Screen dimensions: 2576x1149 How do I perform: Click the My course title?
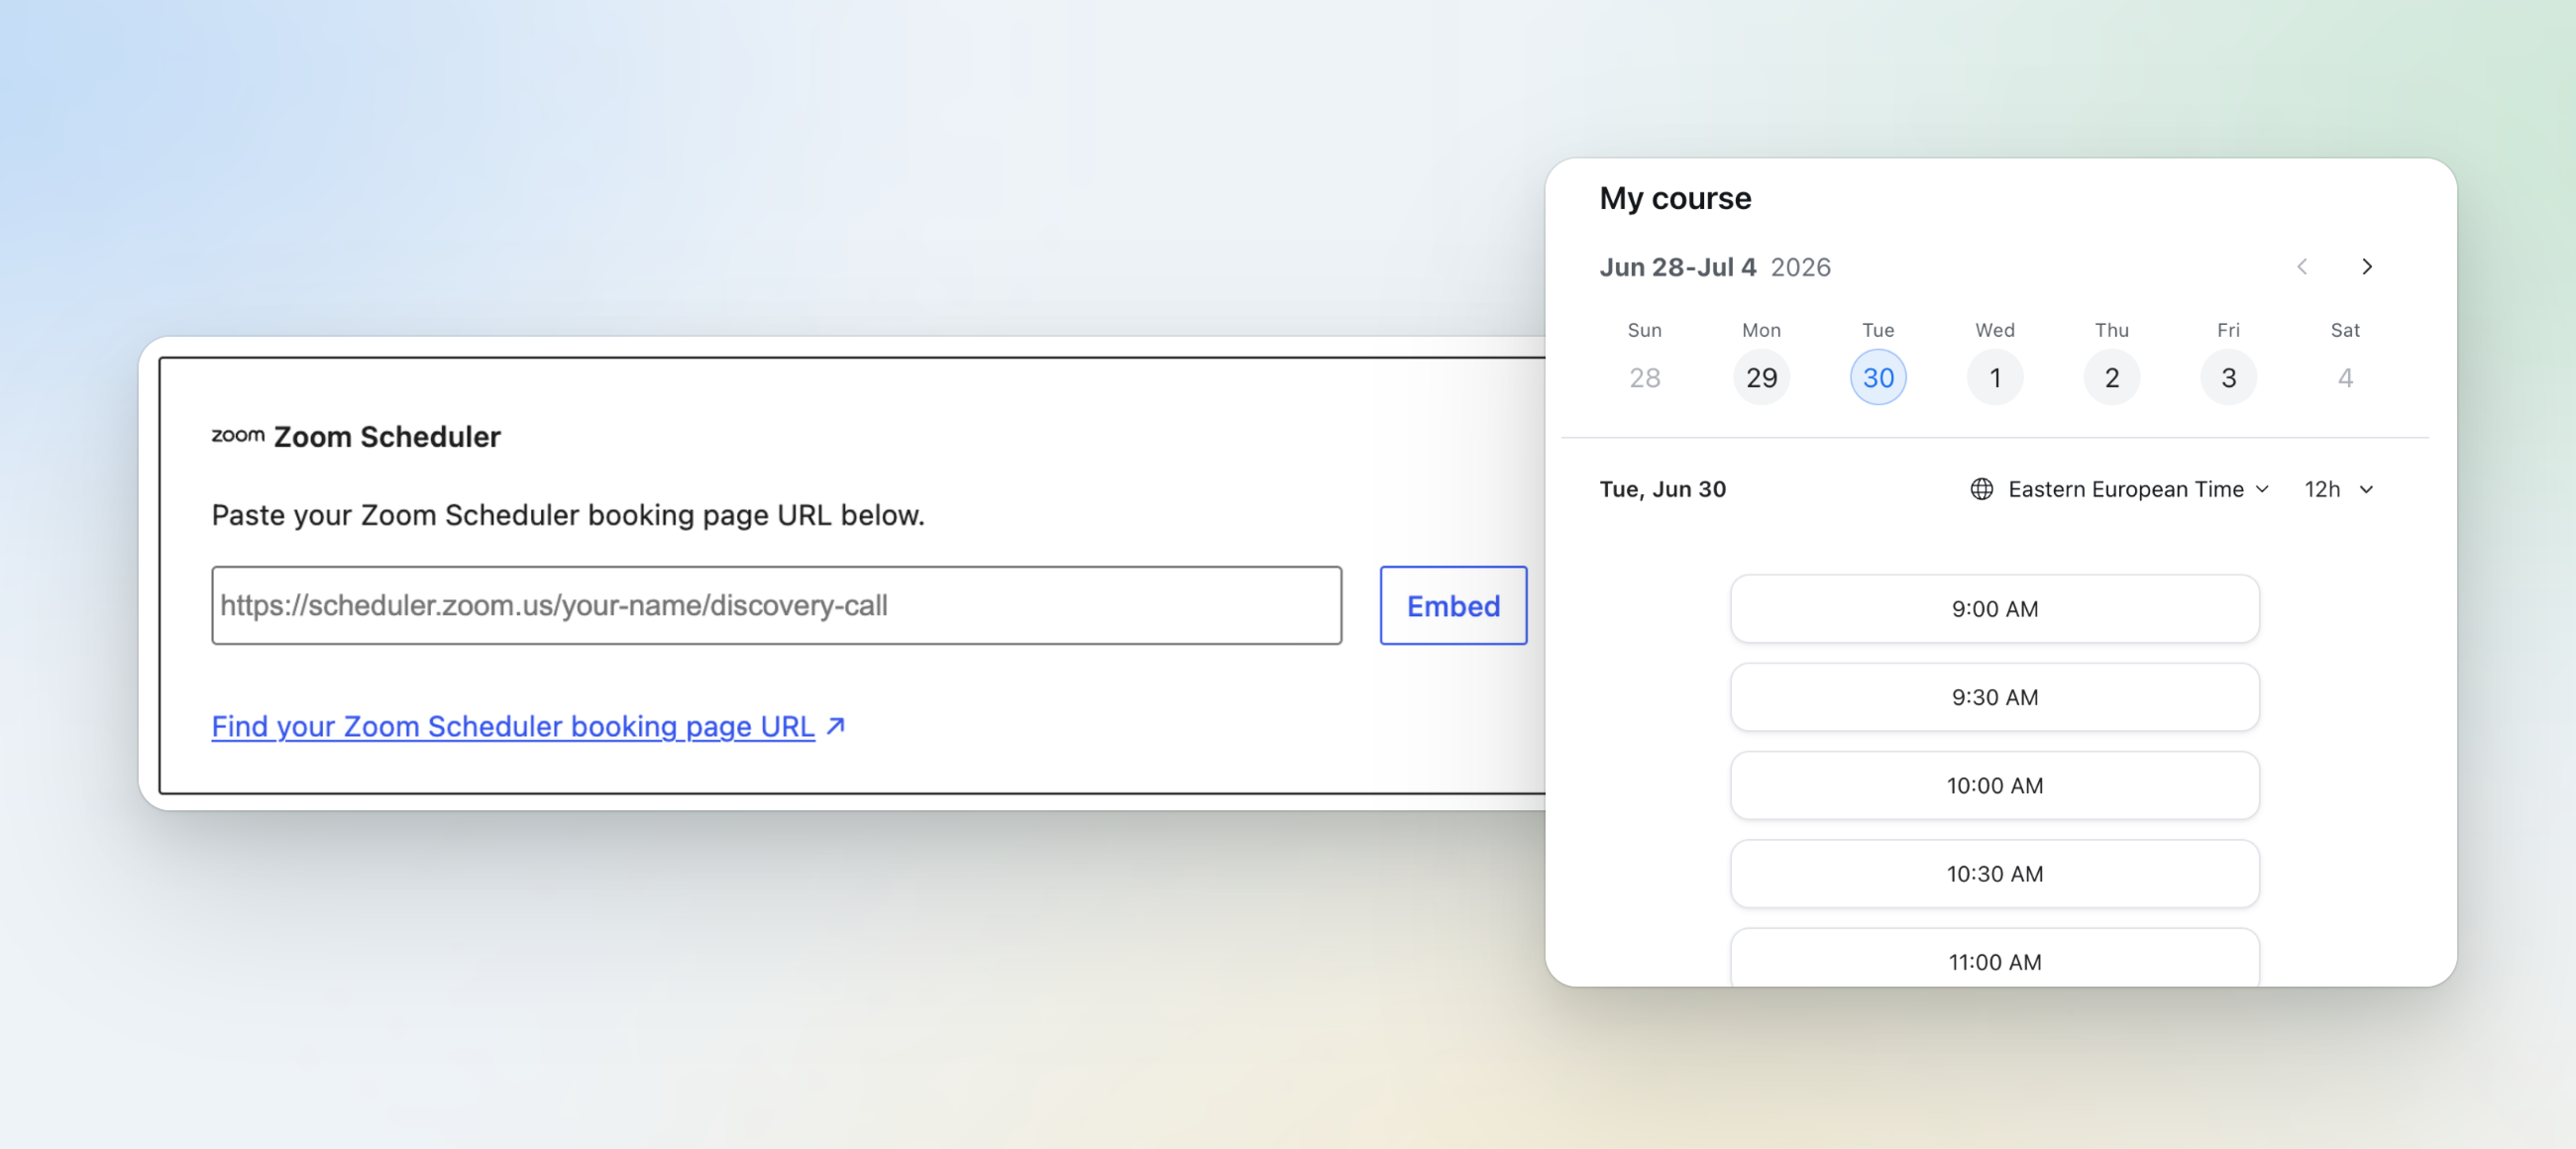tap(1675, 198)
